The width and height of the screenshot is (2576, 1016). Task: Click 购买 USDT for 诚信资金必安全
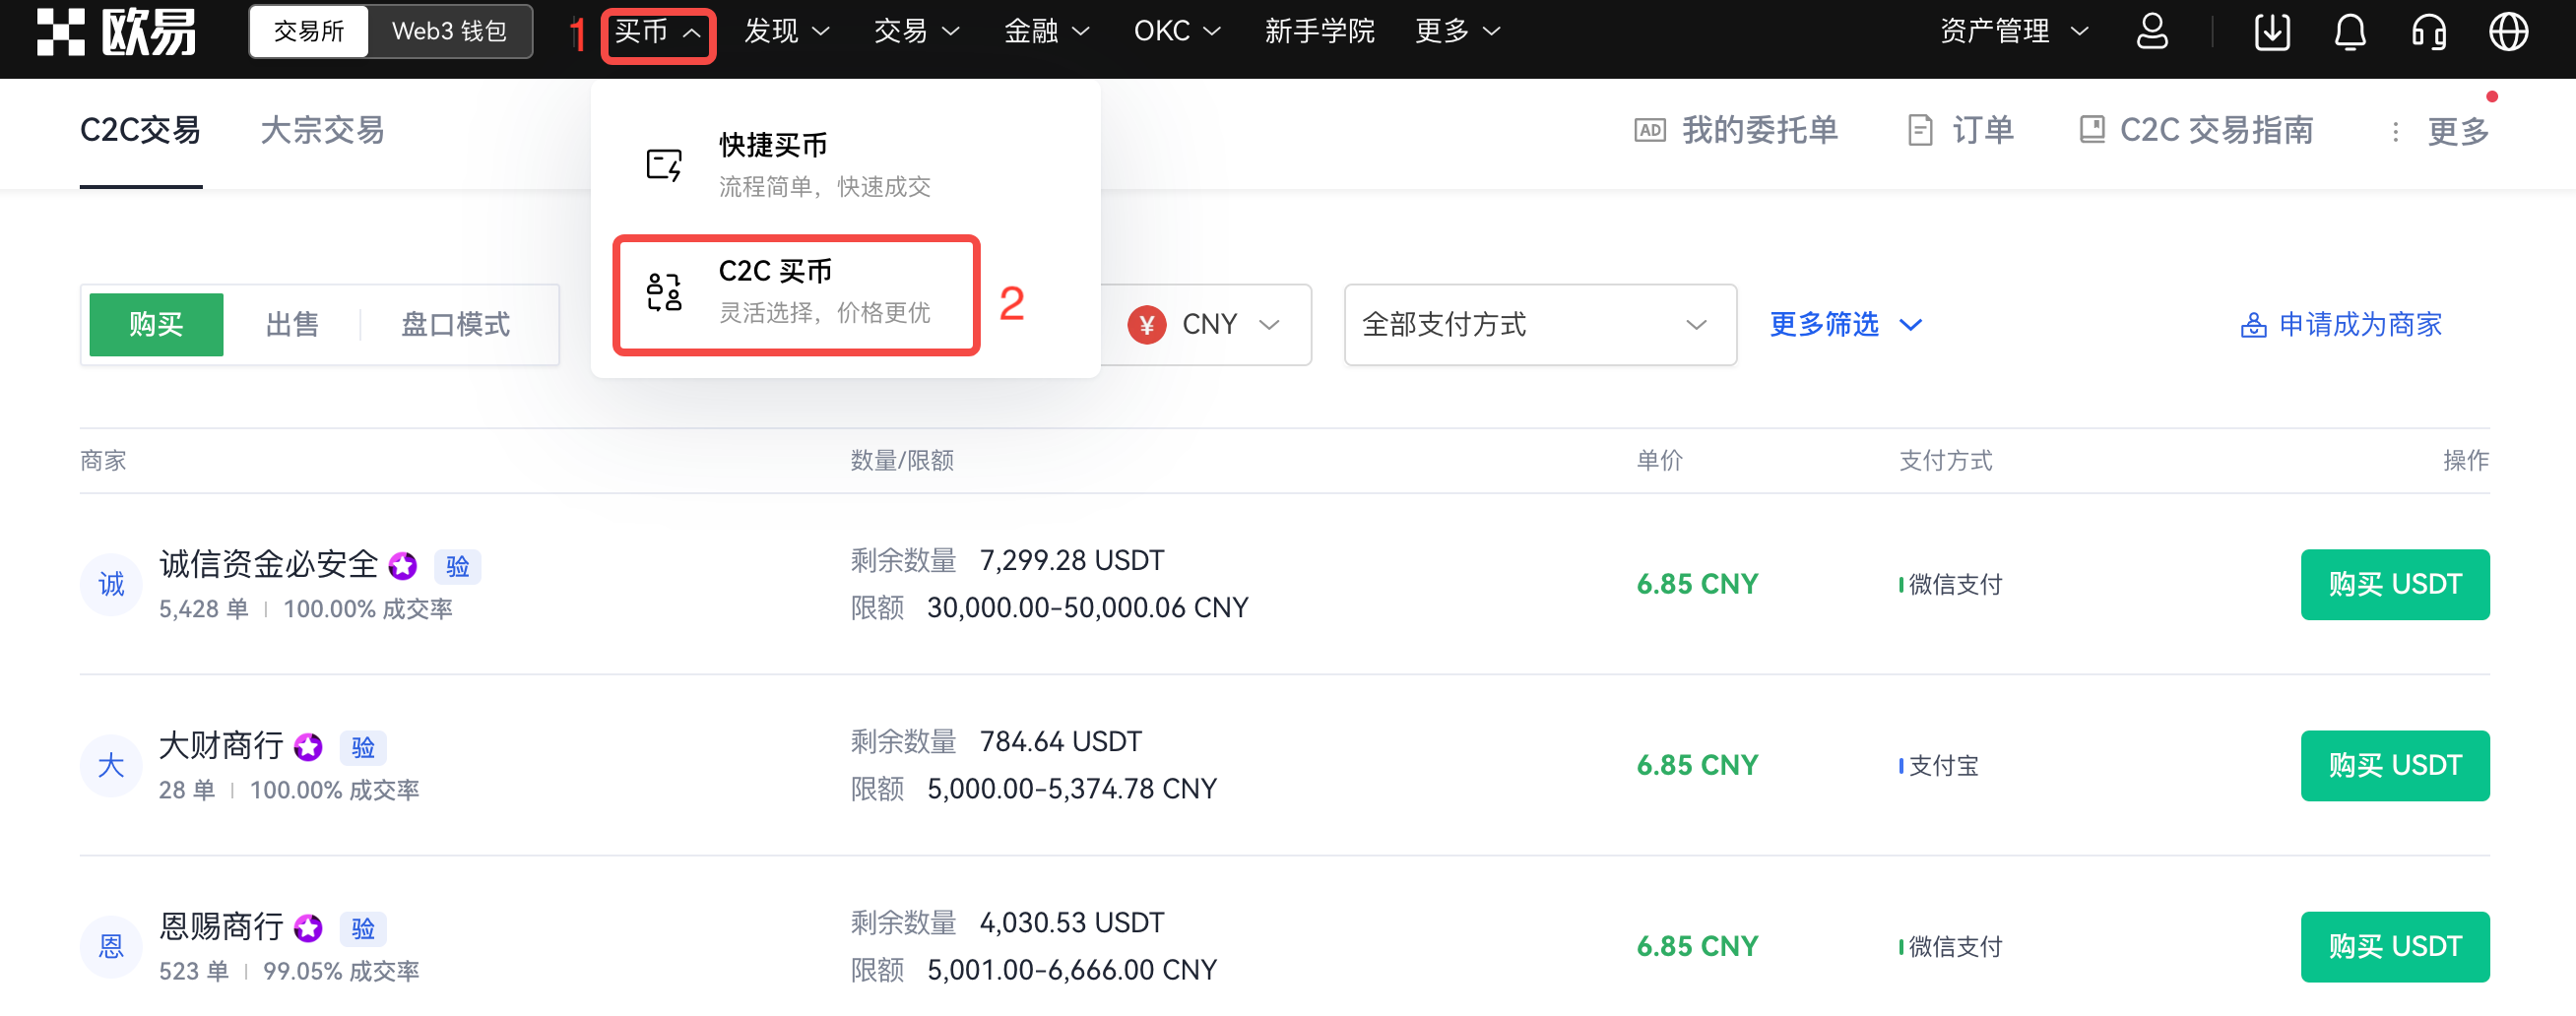click(2395, 584)
